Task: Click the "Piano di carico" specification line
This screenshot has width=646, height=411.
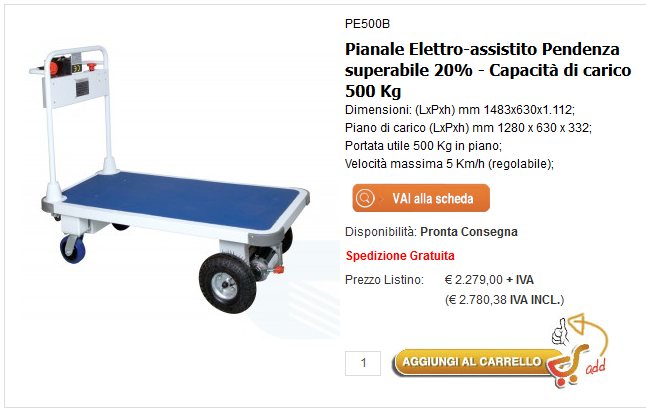Action: coord(467,127)
